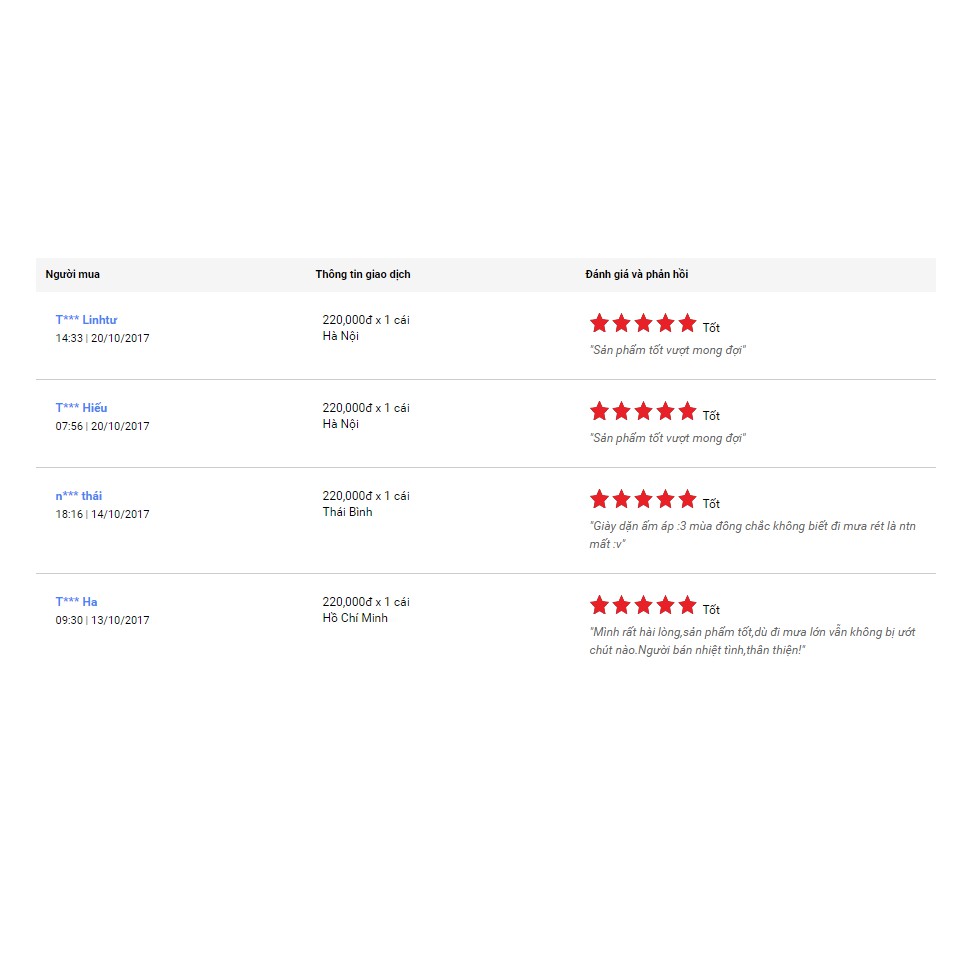This screenshot has width=956, height=956.
Task: Click the first star in n*** thái's rating
Action: pyautogui.click(x=599, y=499)
